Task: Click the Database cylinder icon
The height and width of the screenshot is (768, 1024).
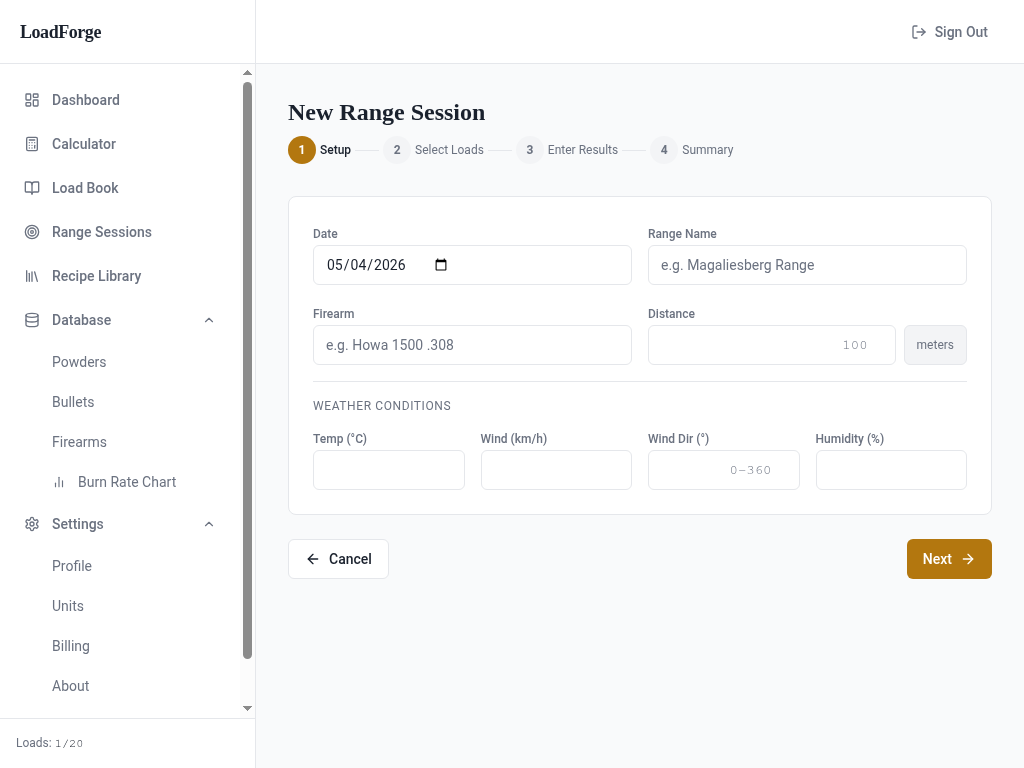Action: pos(32,320)
